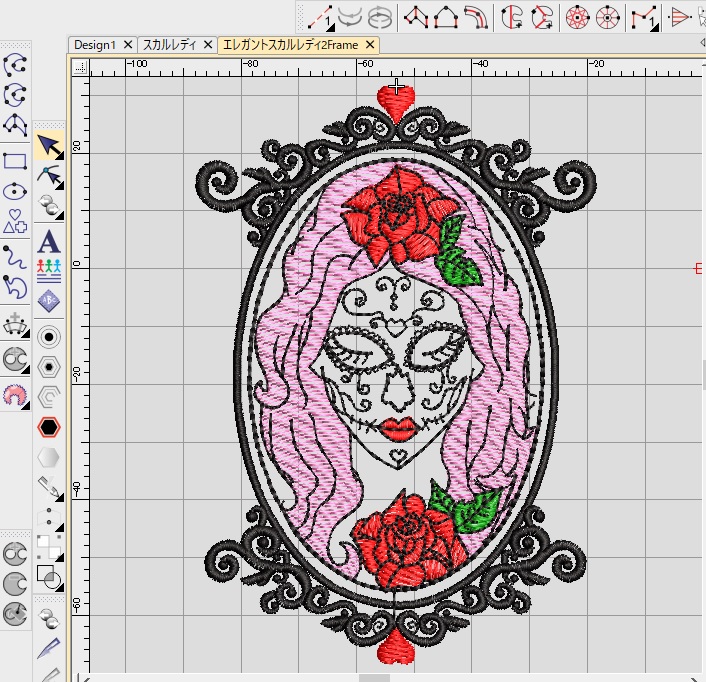706x682 pixels.
Task: Close the スカルレディ tab
Action: click(x=208, y=45)
